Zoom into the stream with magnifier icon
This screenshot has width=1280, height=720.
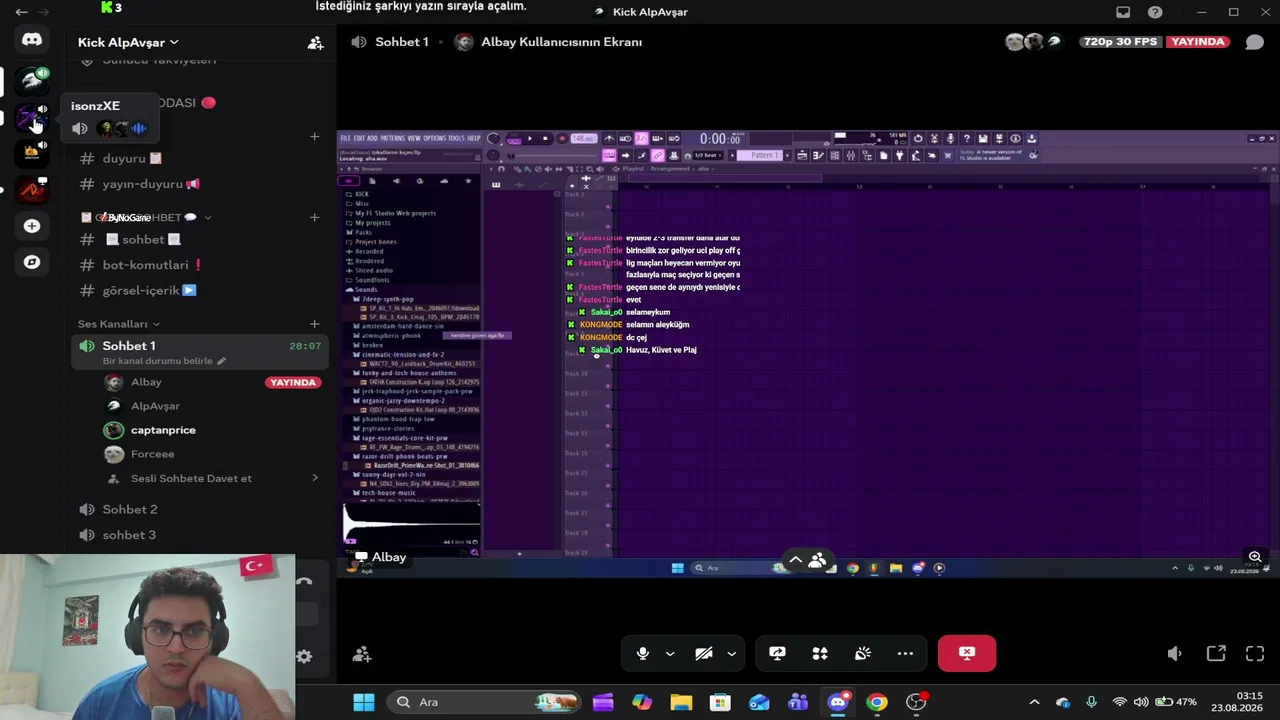1255,557
